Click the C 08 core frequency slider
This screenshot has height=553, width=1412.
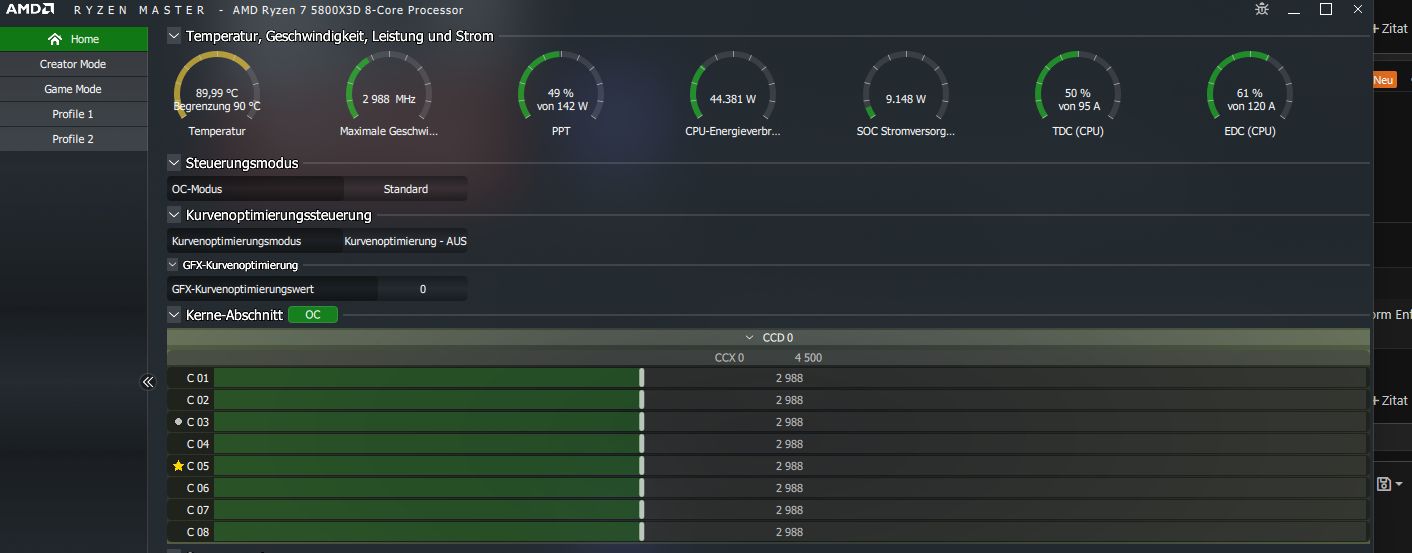coord(790,532)
